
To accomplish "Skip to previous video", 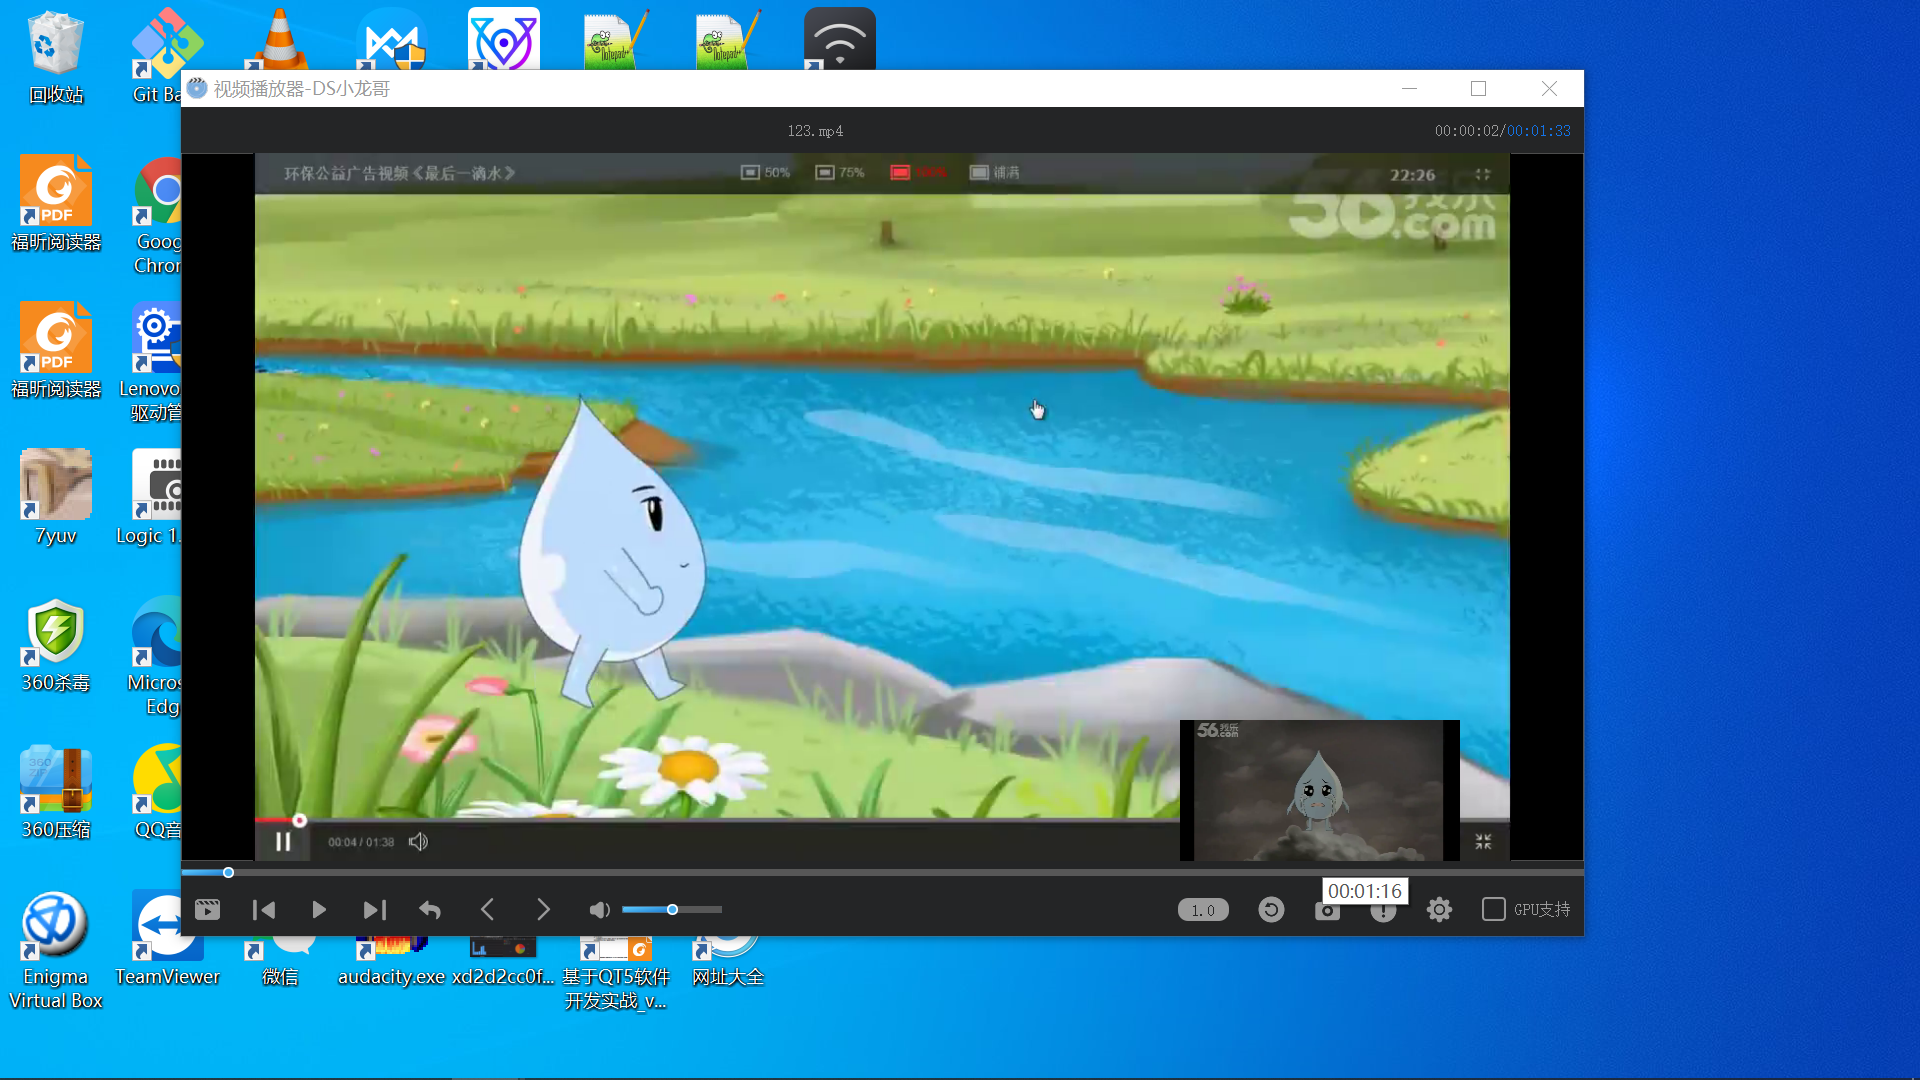I will (264, 910).
